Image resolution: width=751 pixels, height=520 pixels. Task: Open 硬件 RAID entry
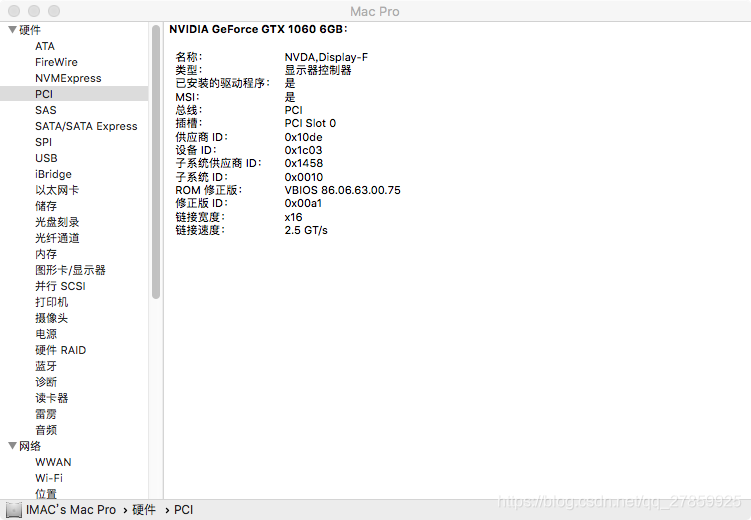tap(60, 350)
